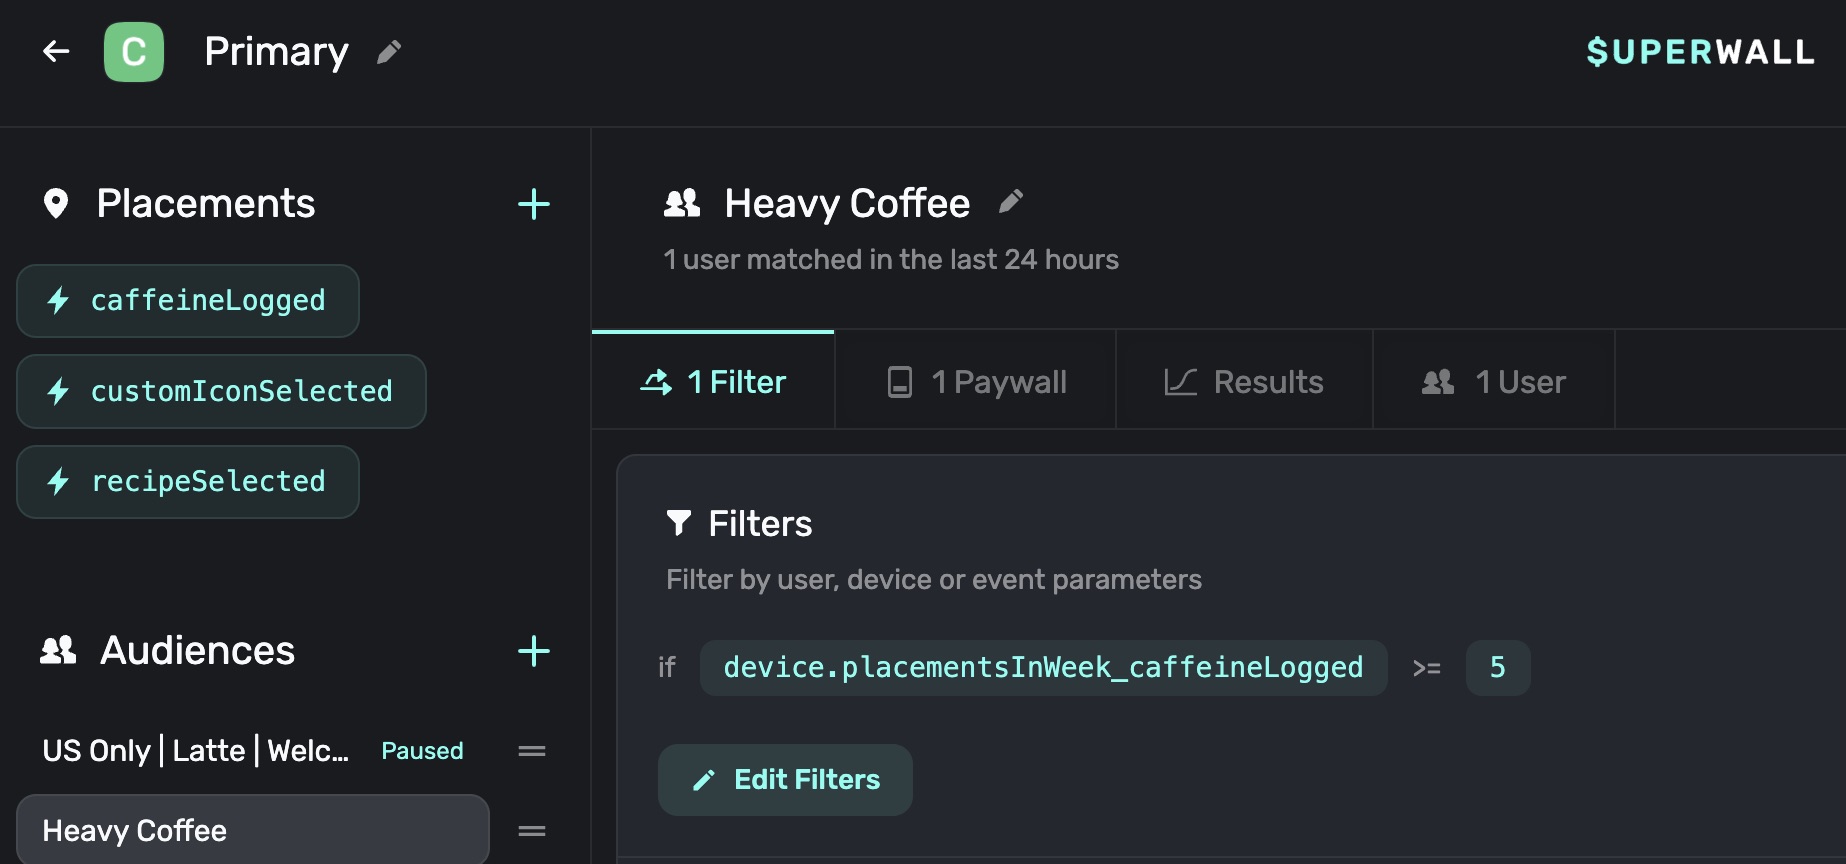1846x864 pixels.
Task: Select the recipeSelected placement
Action: (188, 482)
